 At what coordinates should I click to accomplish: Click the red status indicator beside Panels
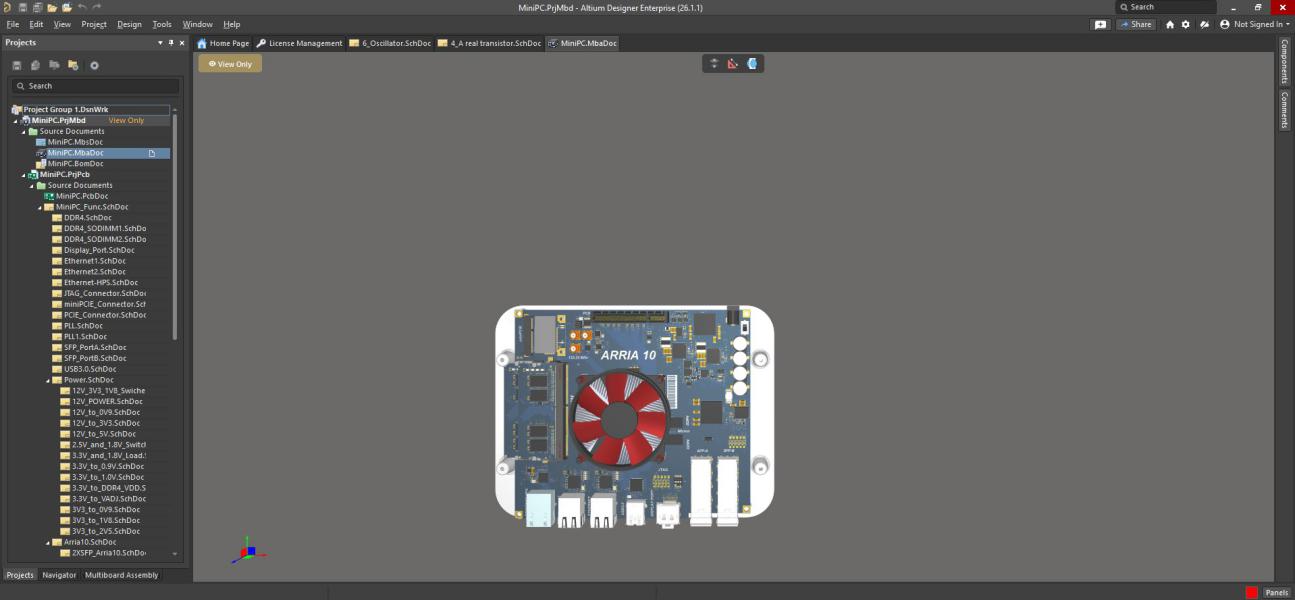point(1251,593)
